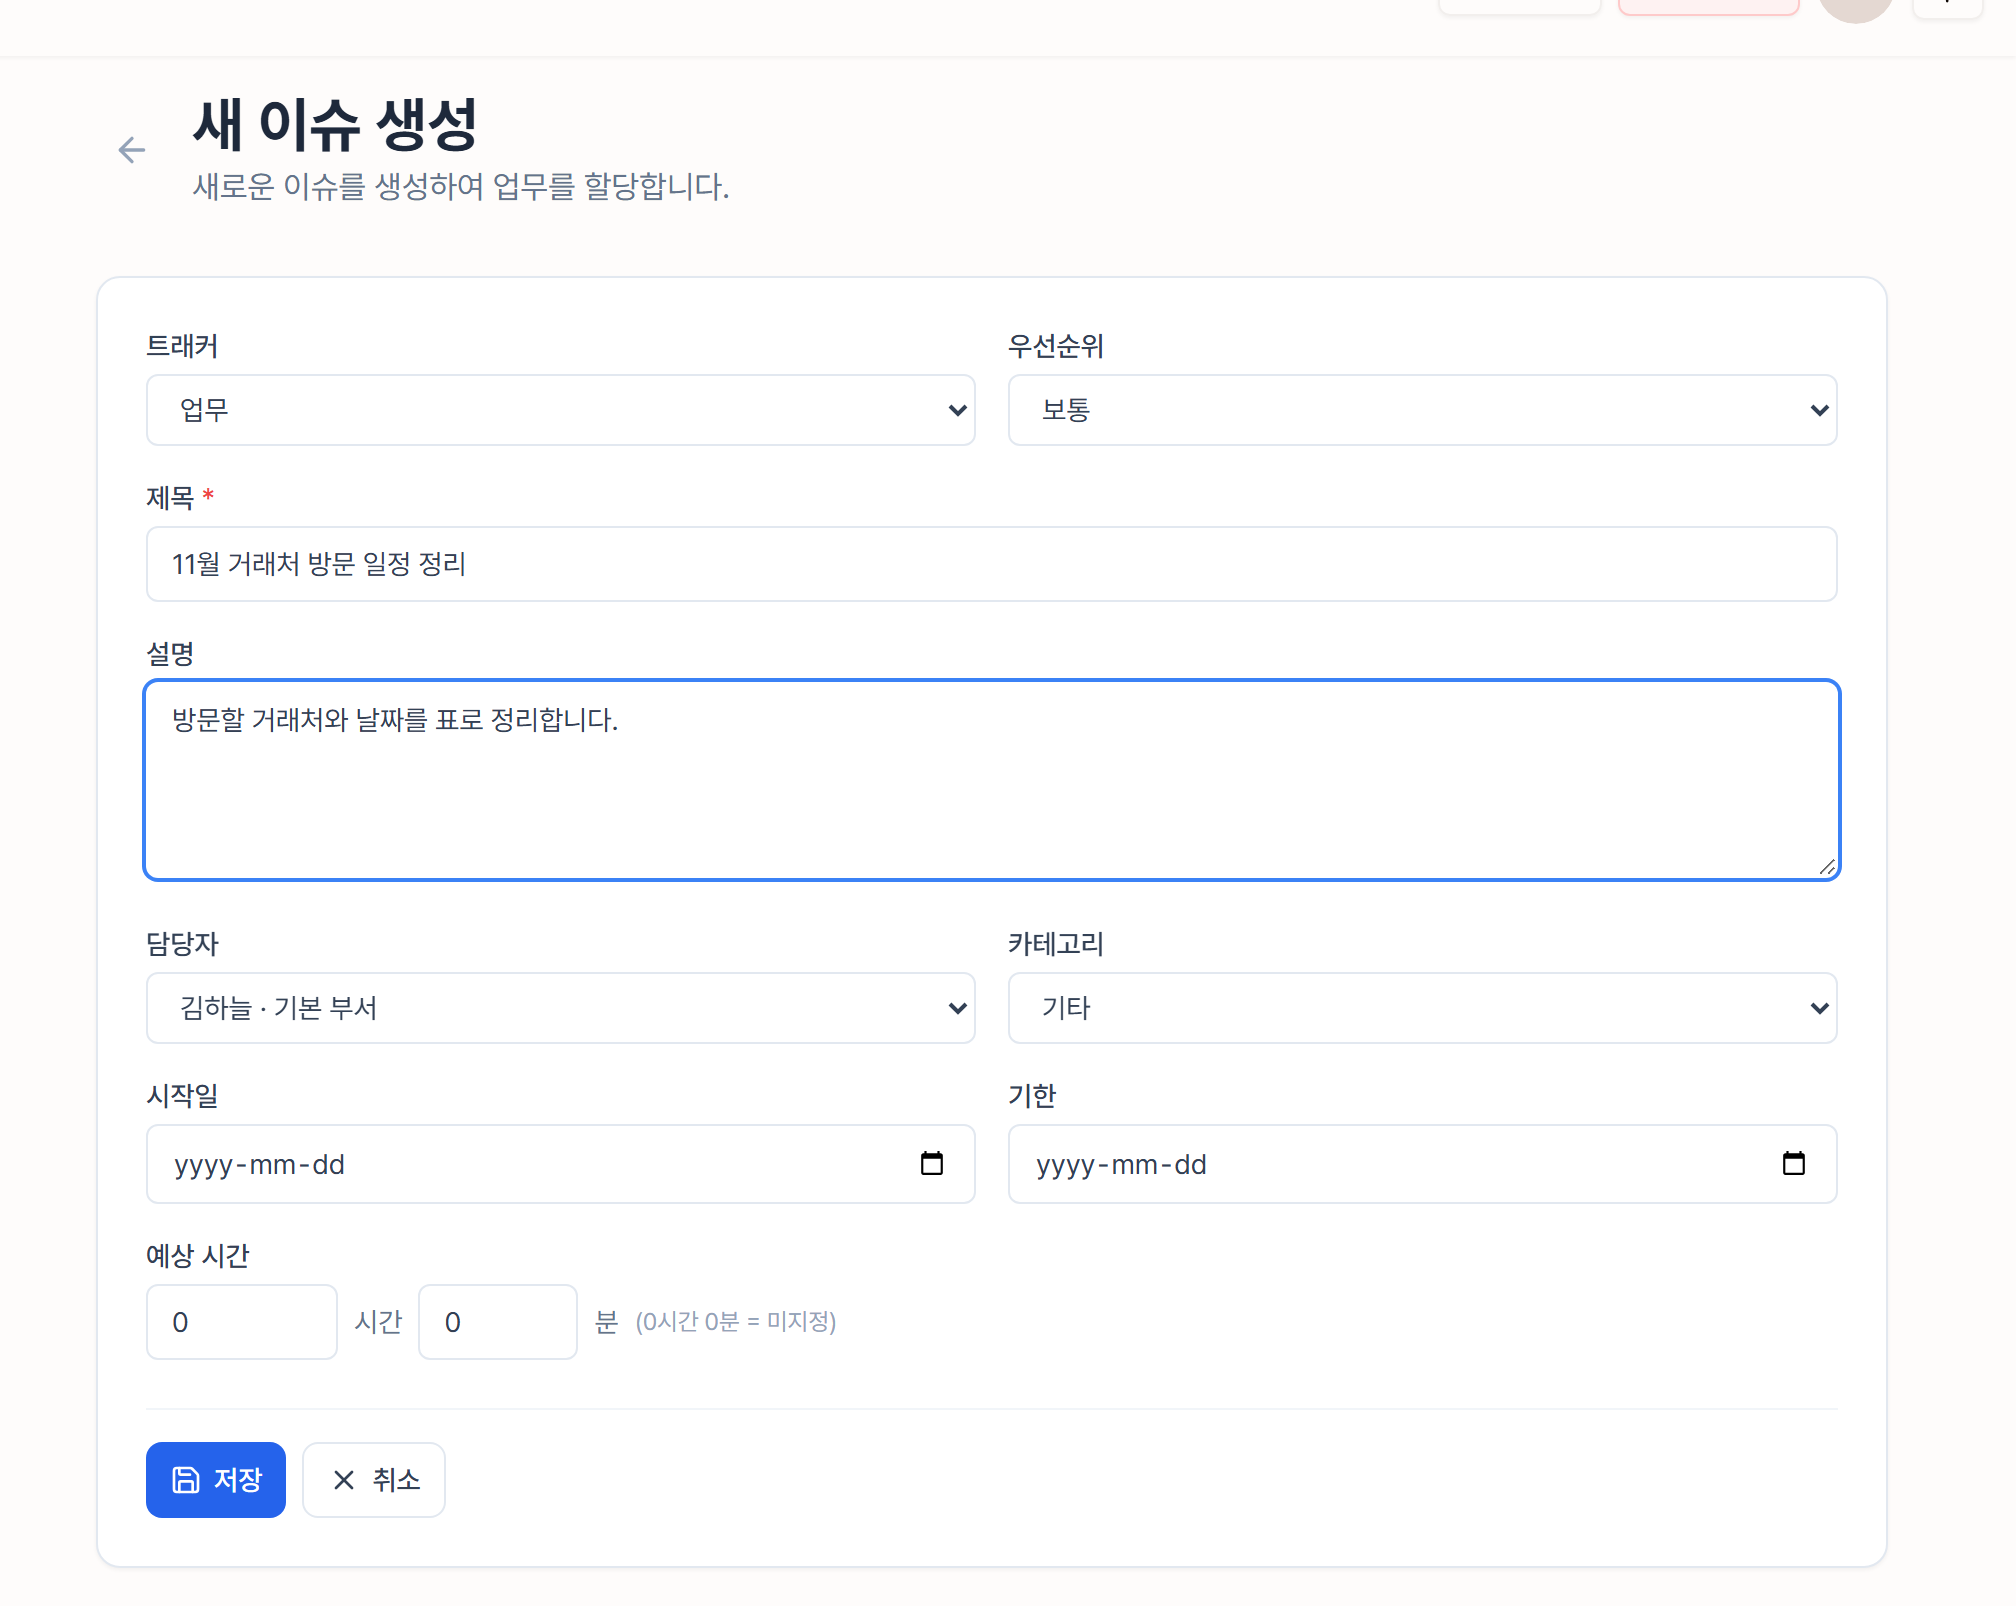
Task: Open the 카테고리 dropdown showing 기타
Action: [x=1422, y=1008]
